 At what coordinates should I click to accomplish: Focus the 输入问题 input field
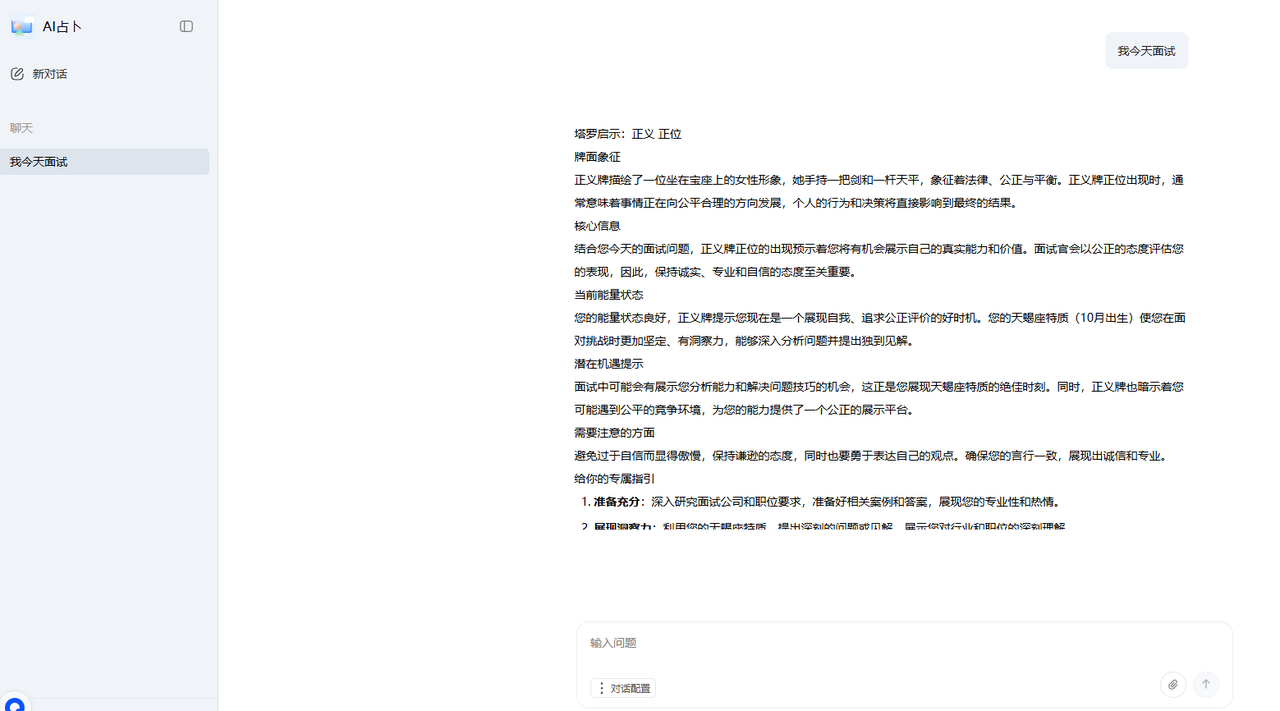pyautogui.click(x=904, y=643)
